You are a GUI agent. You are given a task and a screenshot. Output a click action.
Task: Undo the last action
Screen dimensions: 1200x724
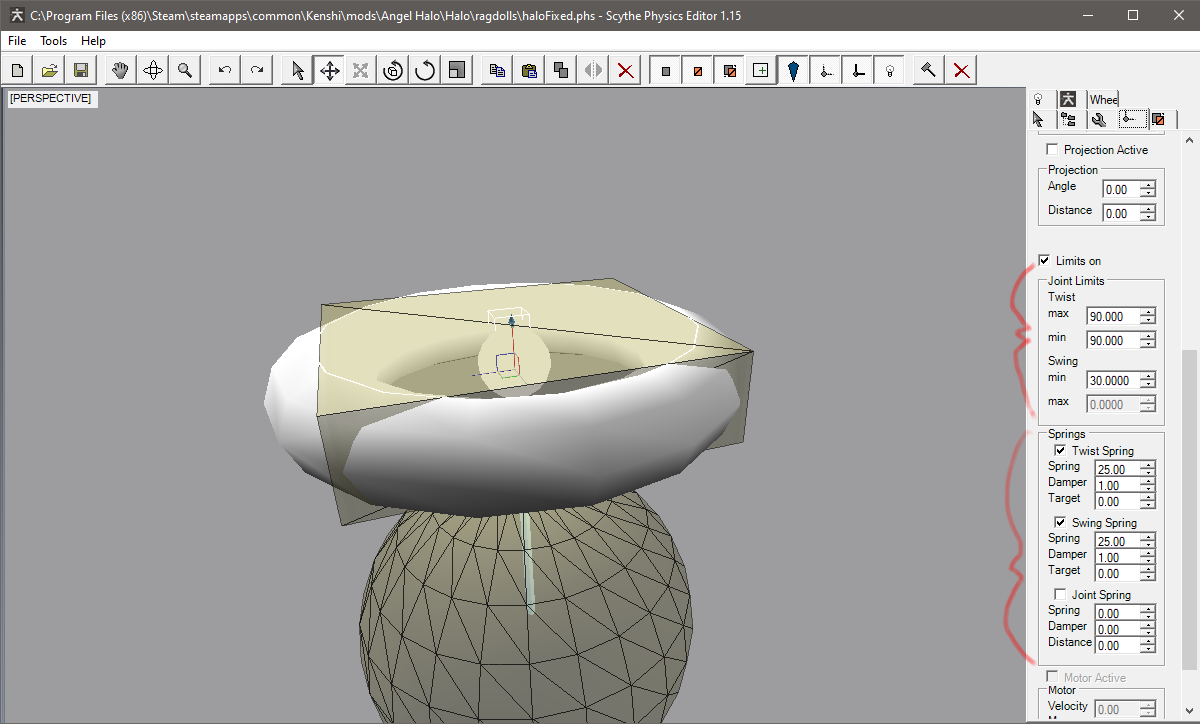click(225, 70)
